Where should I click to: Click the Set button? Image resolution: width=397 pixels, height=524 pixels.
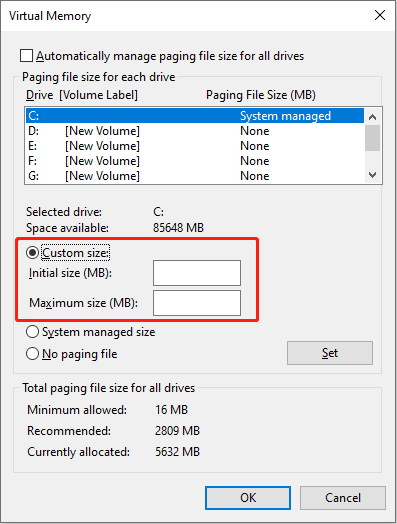coord(330,353)
